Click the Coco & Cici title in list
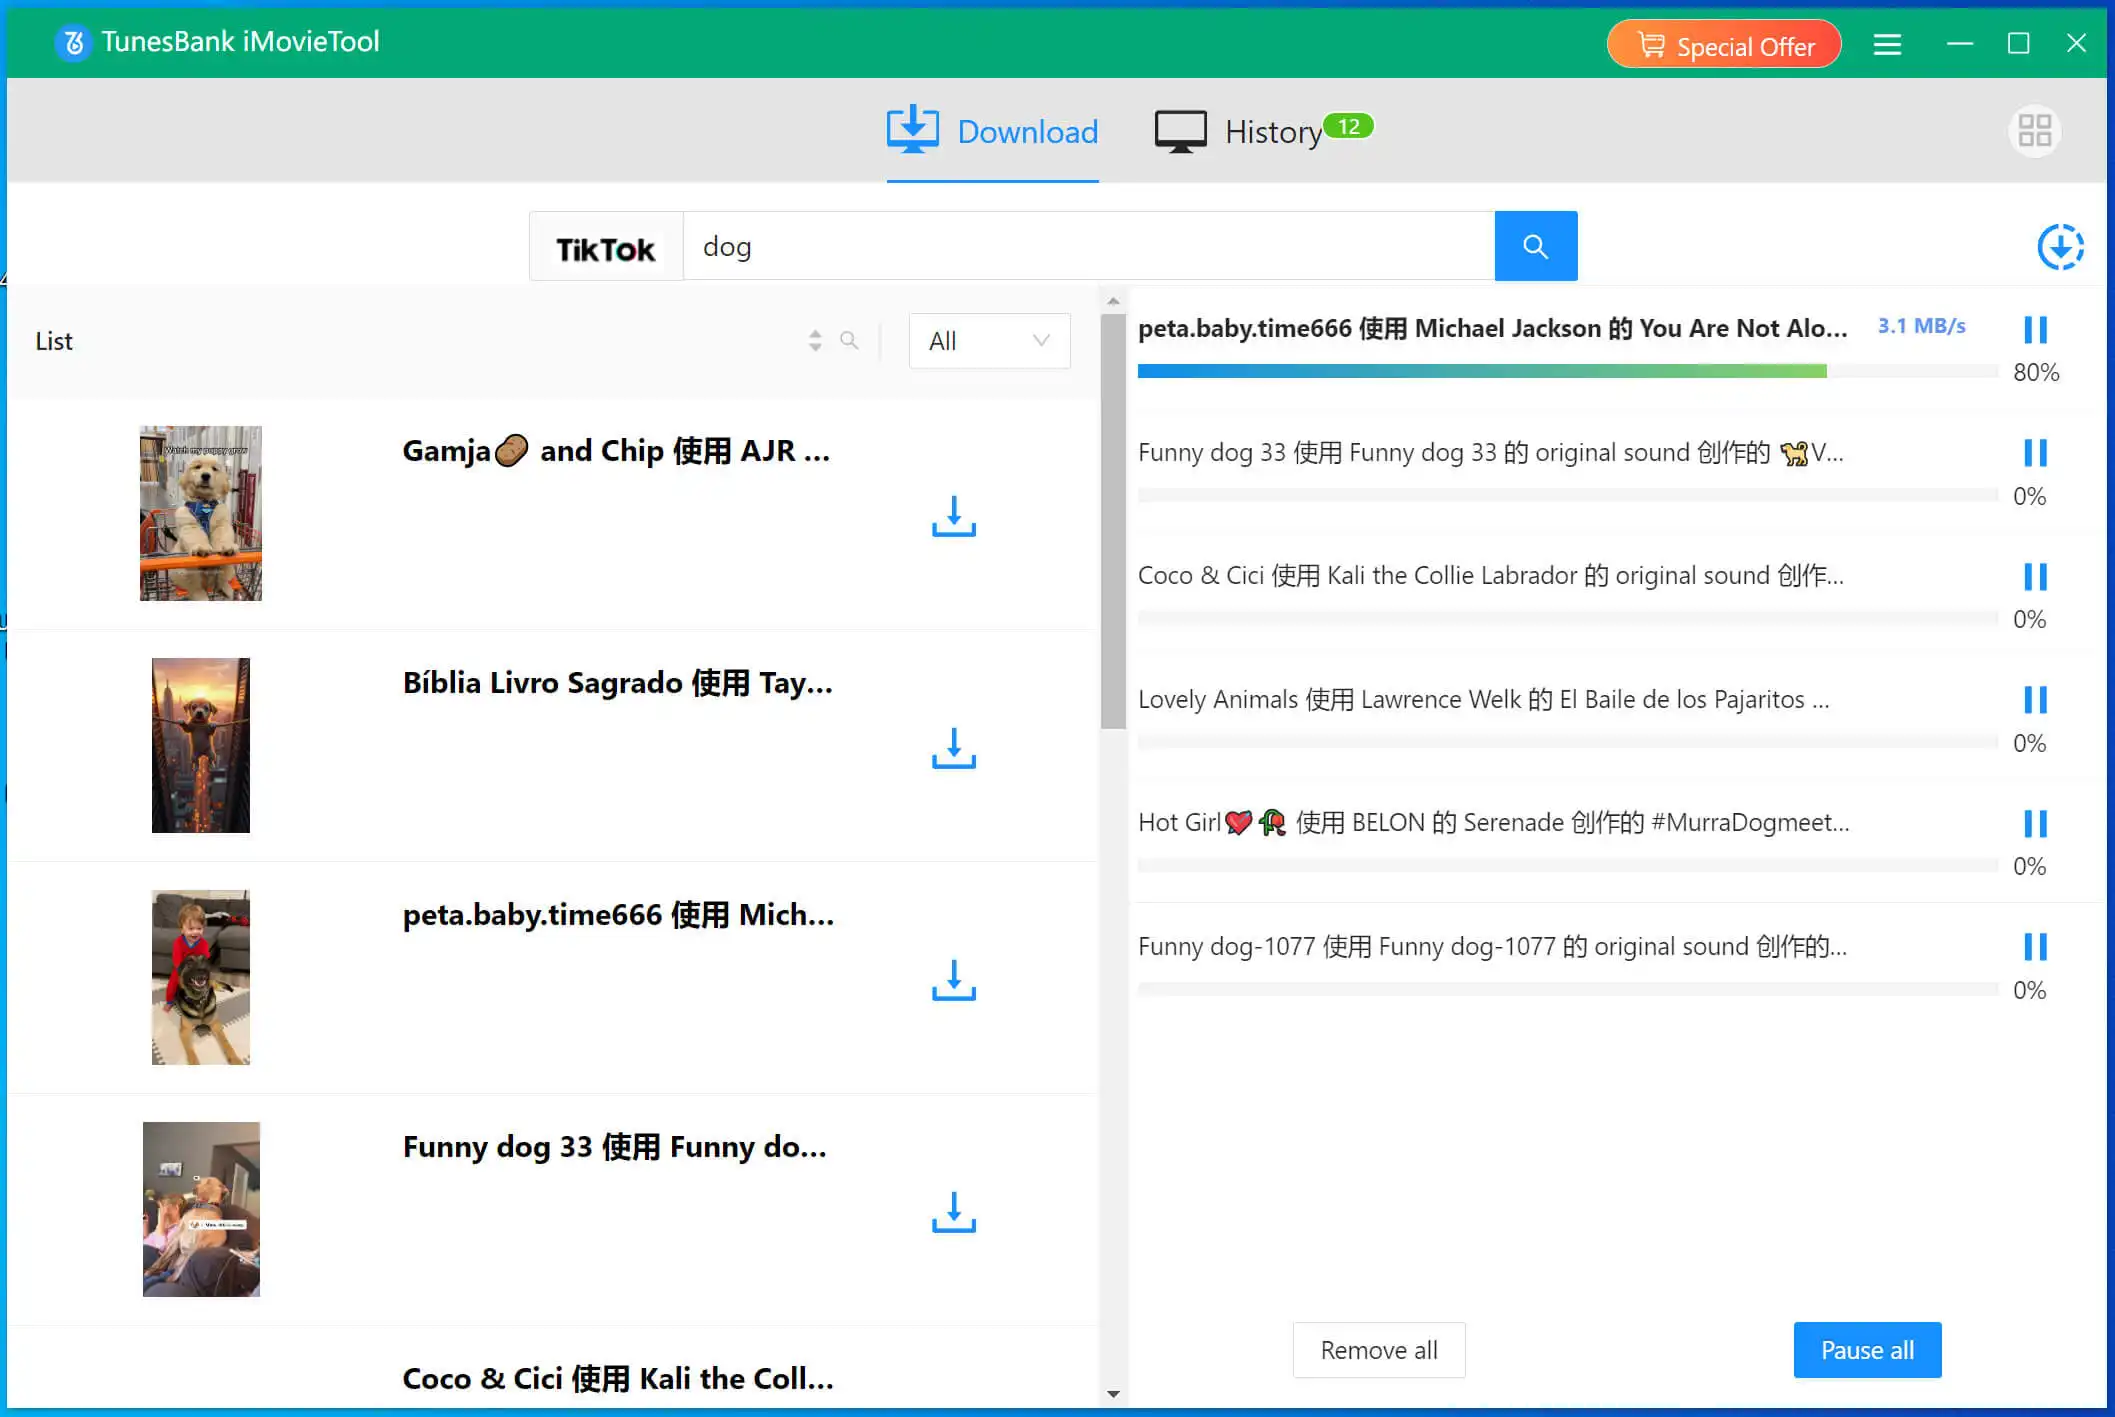Screen dimensions: 2115x1417 (618, 1379)
